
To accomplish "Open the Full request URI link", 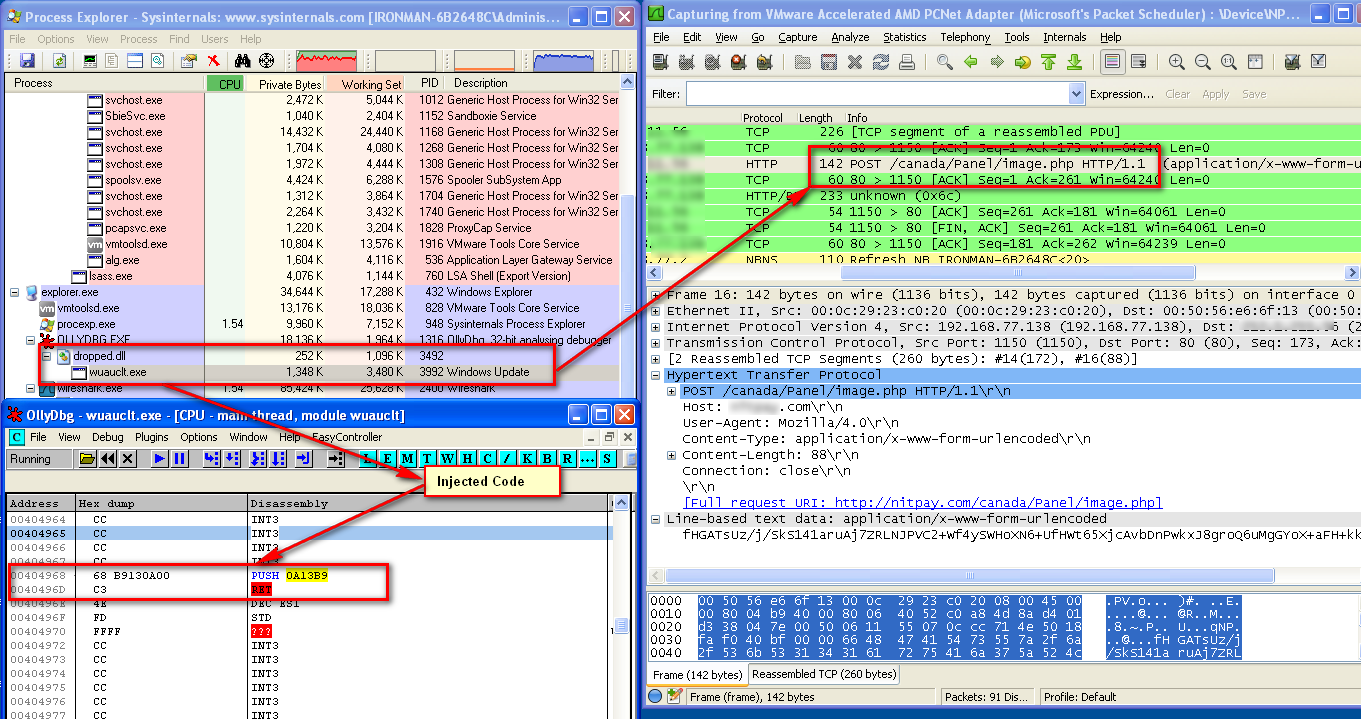I will [x=922, y=503].
